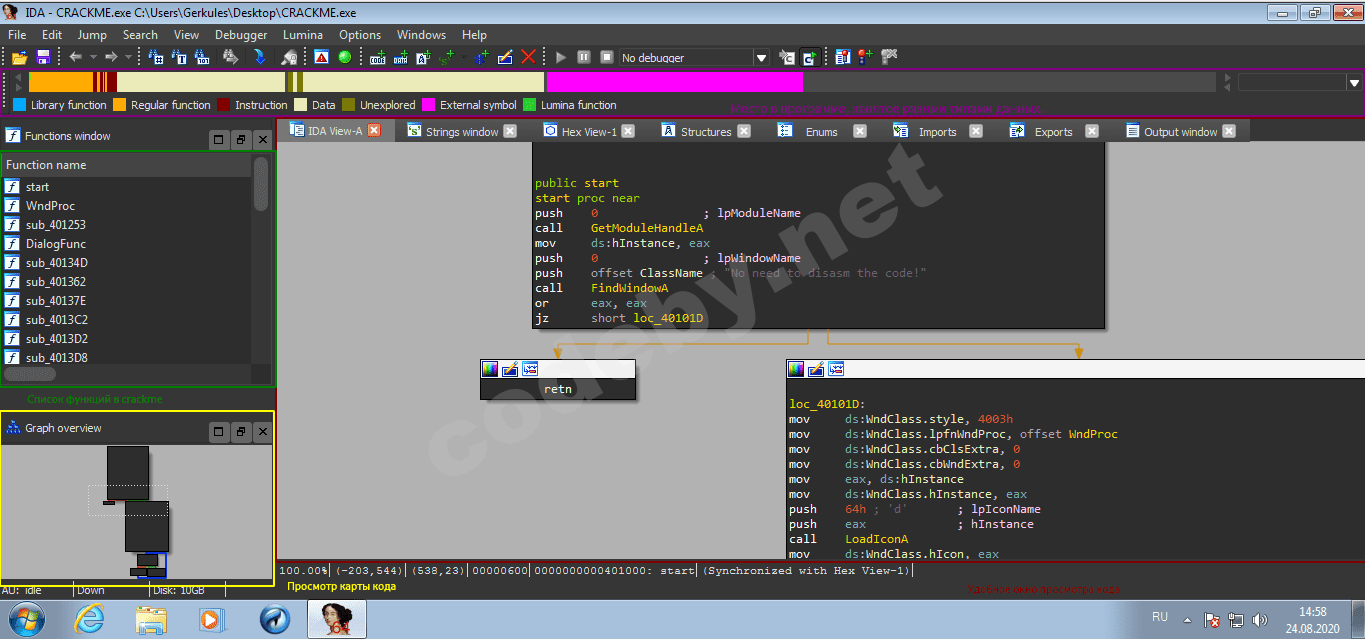Open Internet Explorer from the taskbar

point(90,620)
